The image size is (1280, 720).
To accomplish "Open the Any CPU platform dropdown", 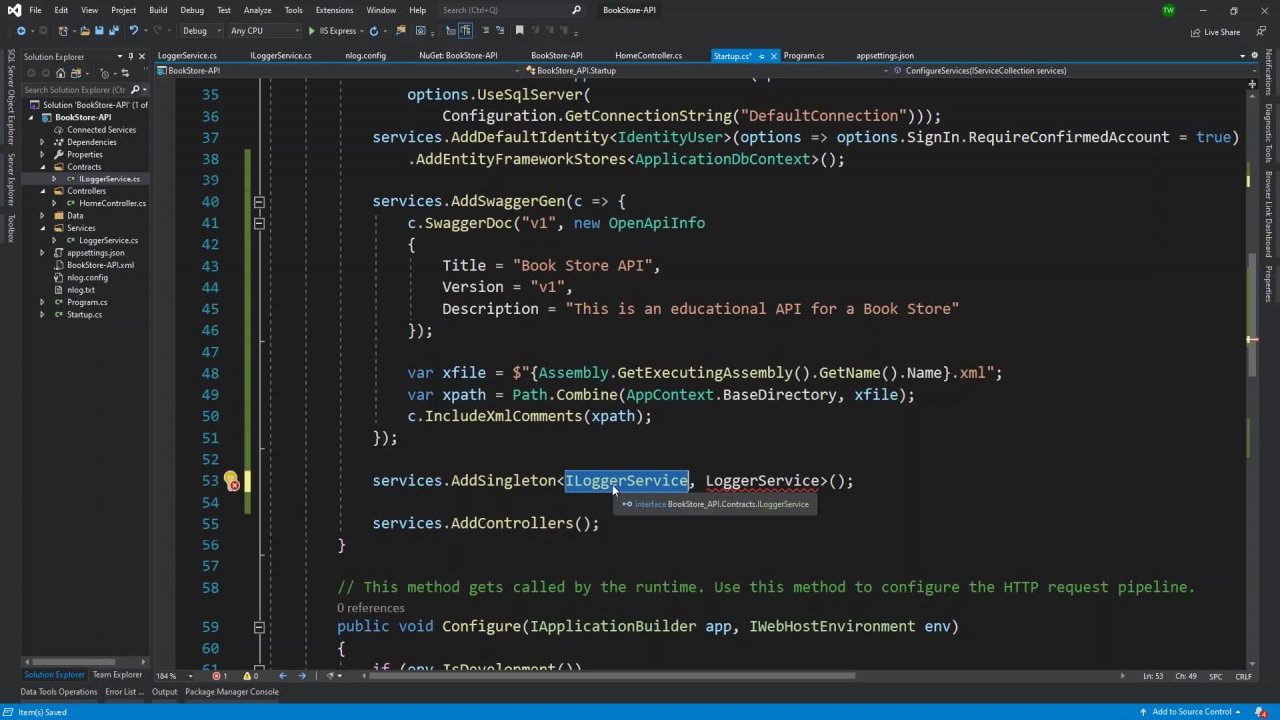I will [x=264, y=31].
